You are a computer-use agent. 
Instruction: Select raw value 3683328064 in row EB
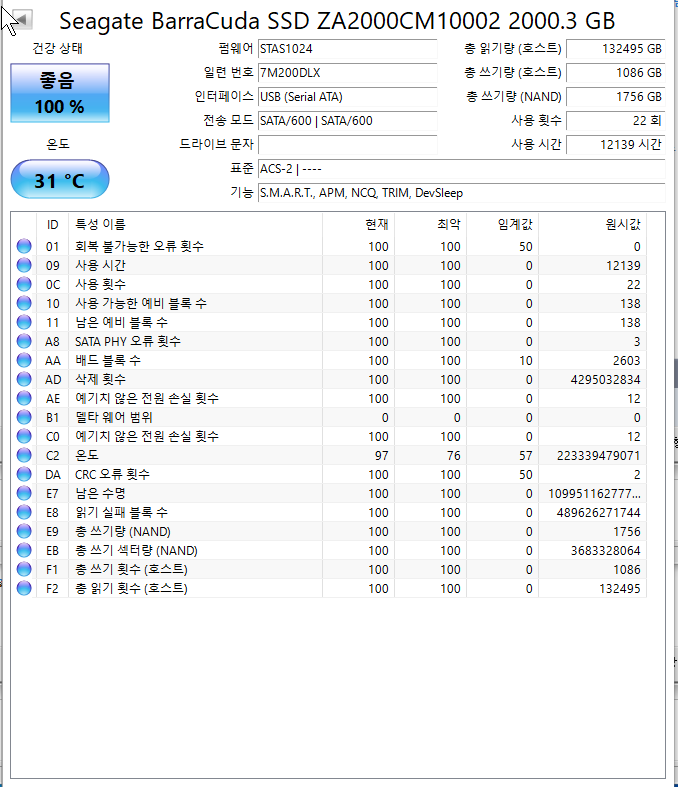pos(605,551)
